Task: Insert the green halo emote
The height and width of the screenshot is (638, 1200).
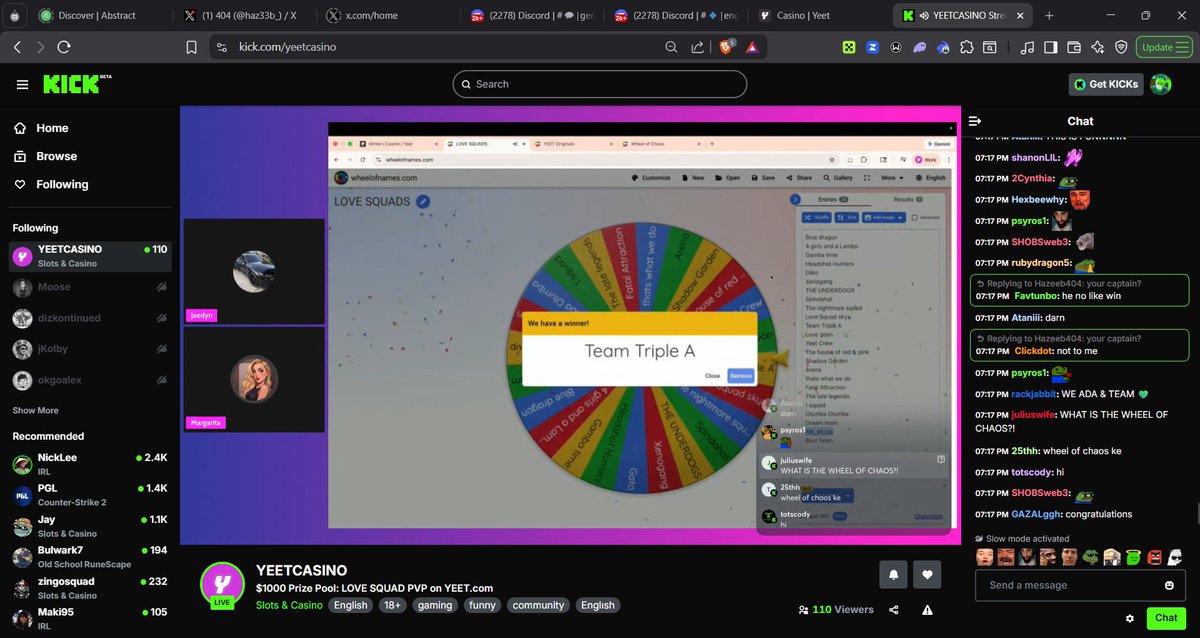Action: (1134, 557)
